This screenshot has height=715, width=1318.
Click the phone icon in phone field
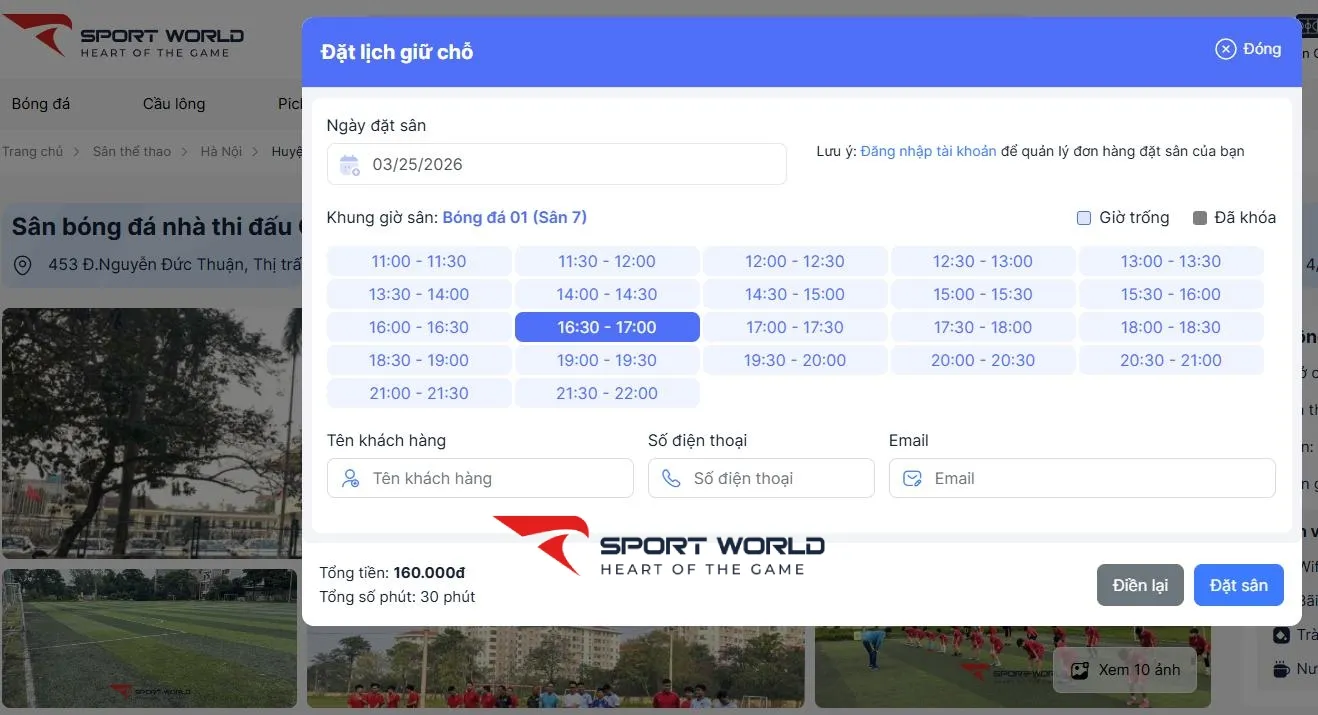(x=671, y=479)
